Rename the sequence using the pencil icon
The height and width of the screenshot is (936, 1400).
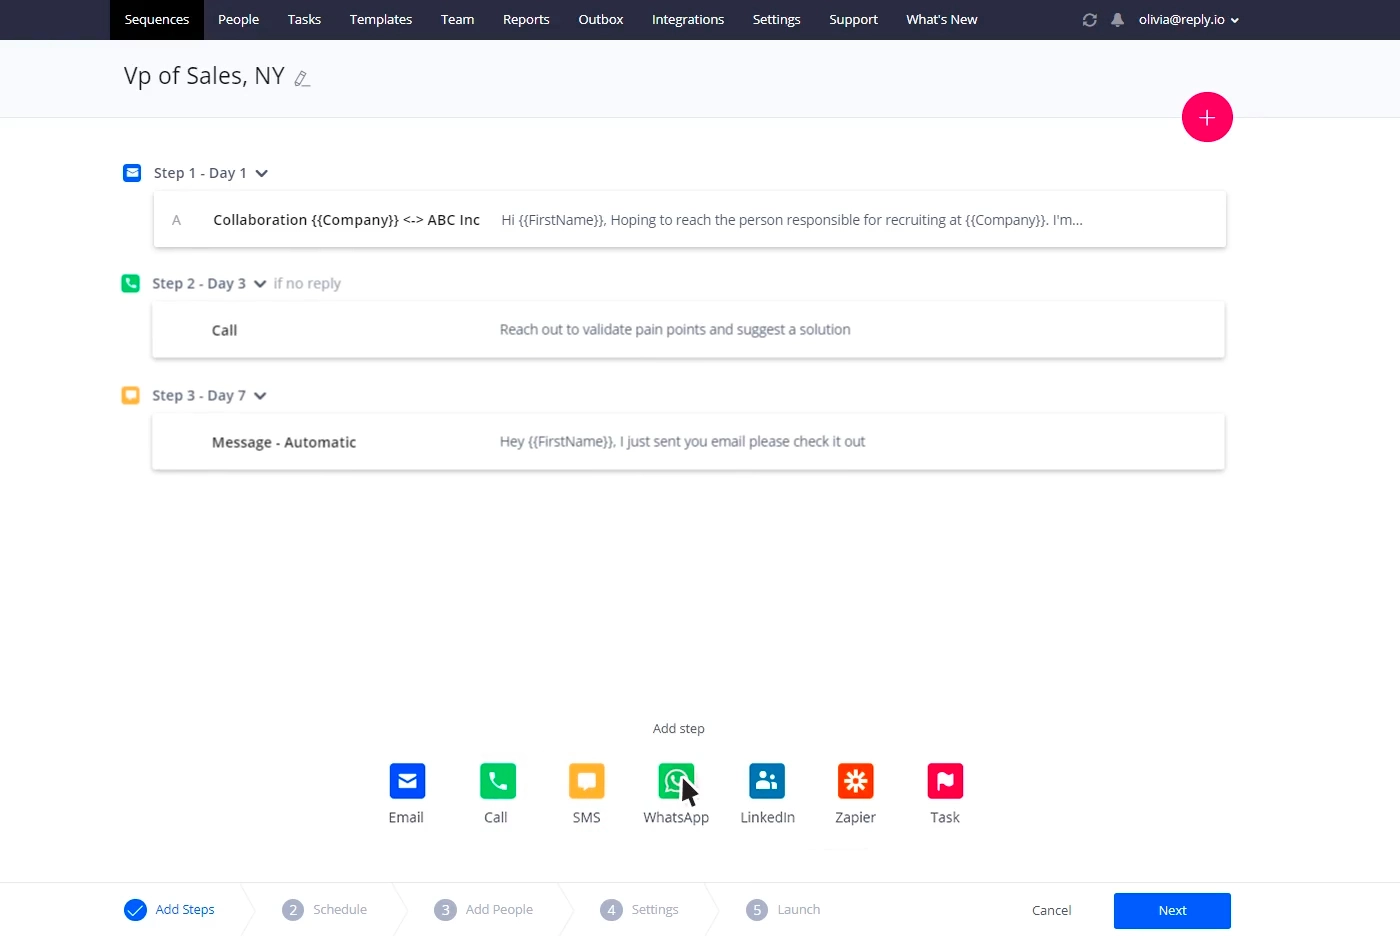coord(302,77)
